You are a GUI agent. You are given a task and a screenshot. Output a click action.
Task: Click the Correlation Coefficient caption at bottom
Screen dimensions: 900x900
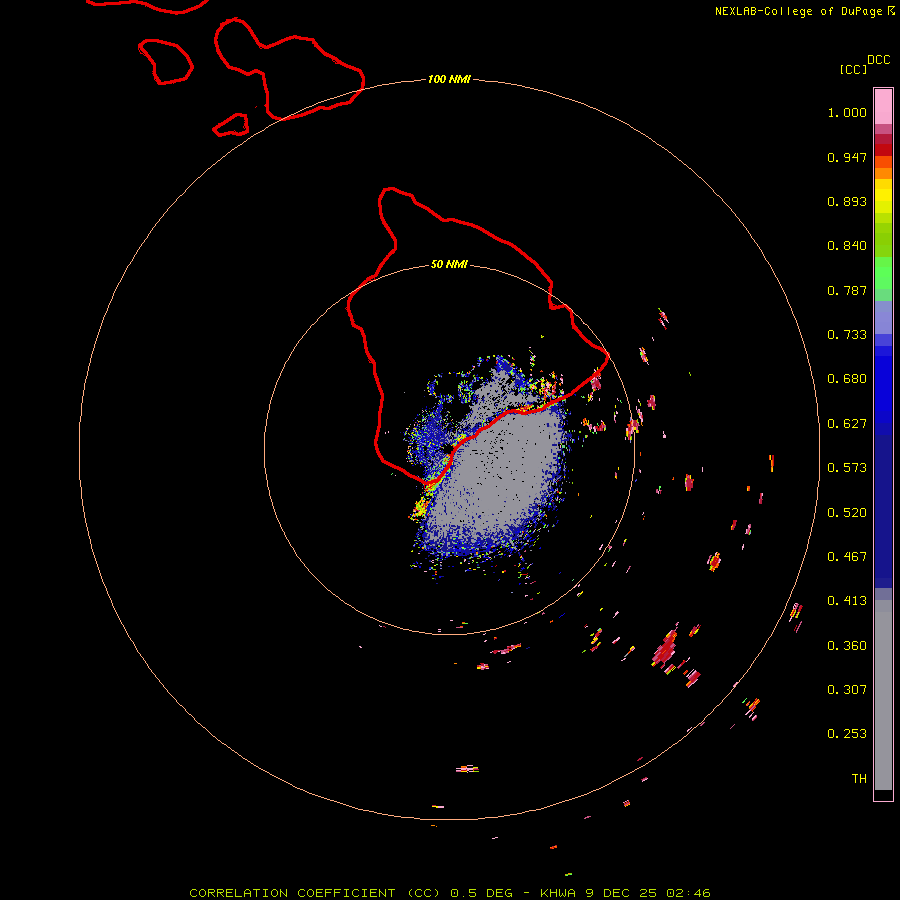pos(450,893)
